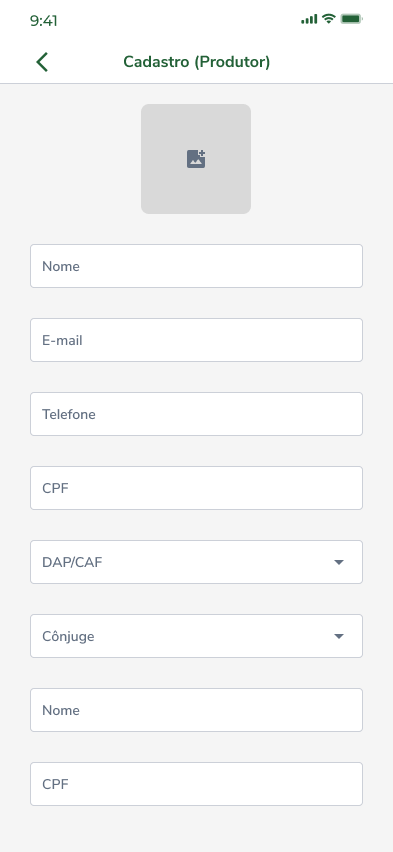The width and height of the screenshot is (393, 852).
Task: Select the last CPF field at the bottom
Action: [196, 784]
